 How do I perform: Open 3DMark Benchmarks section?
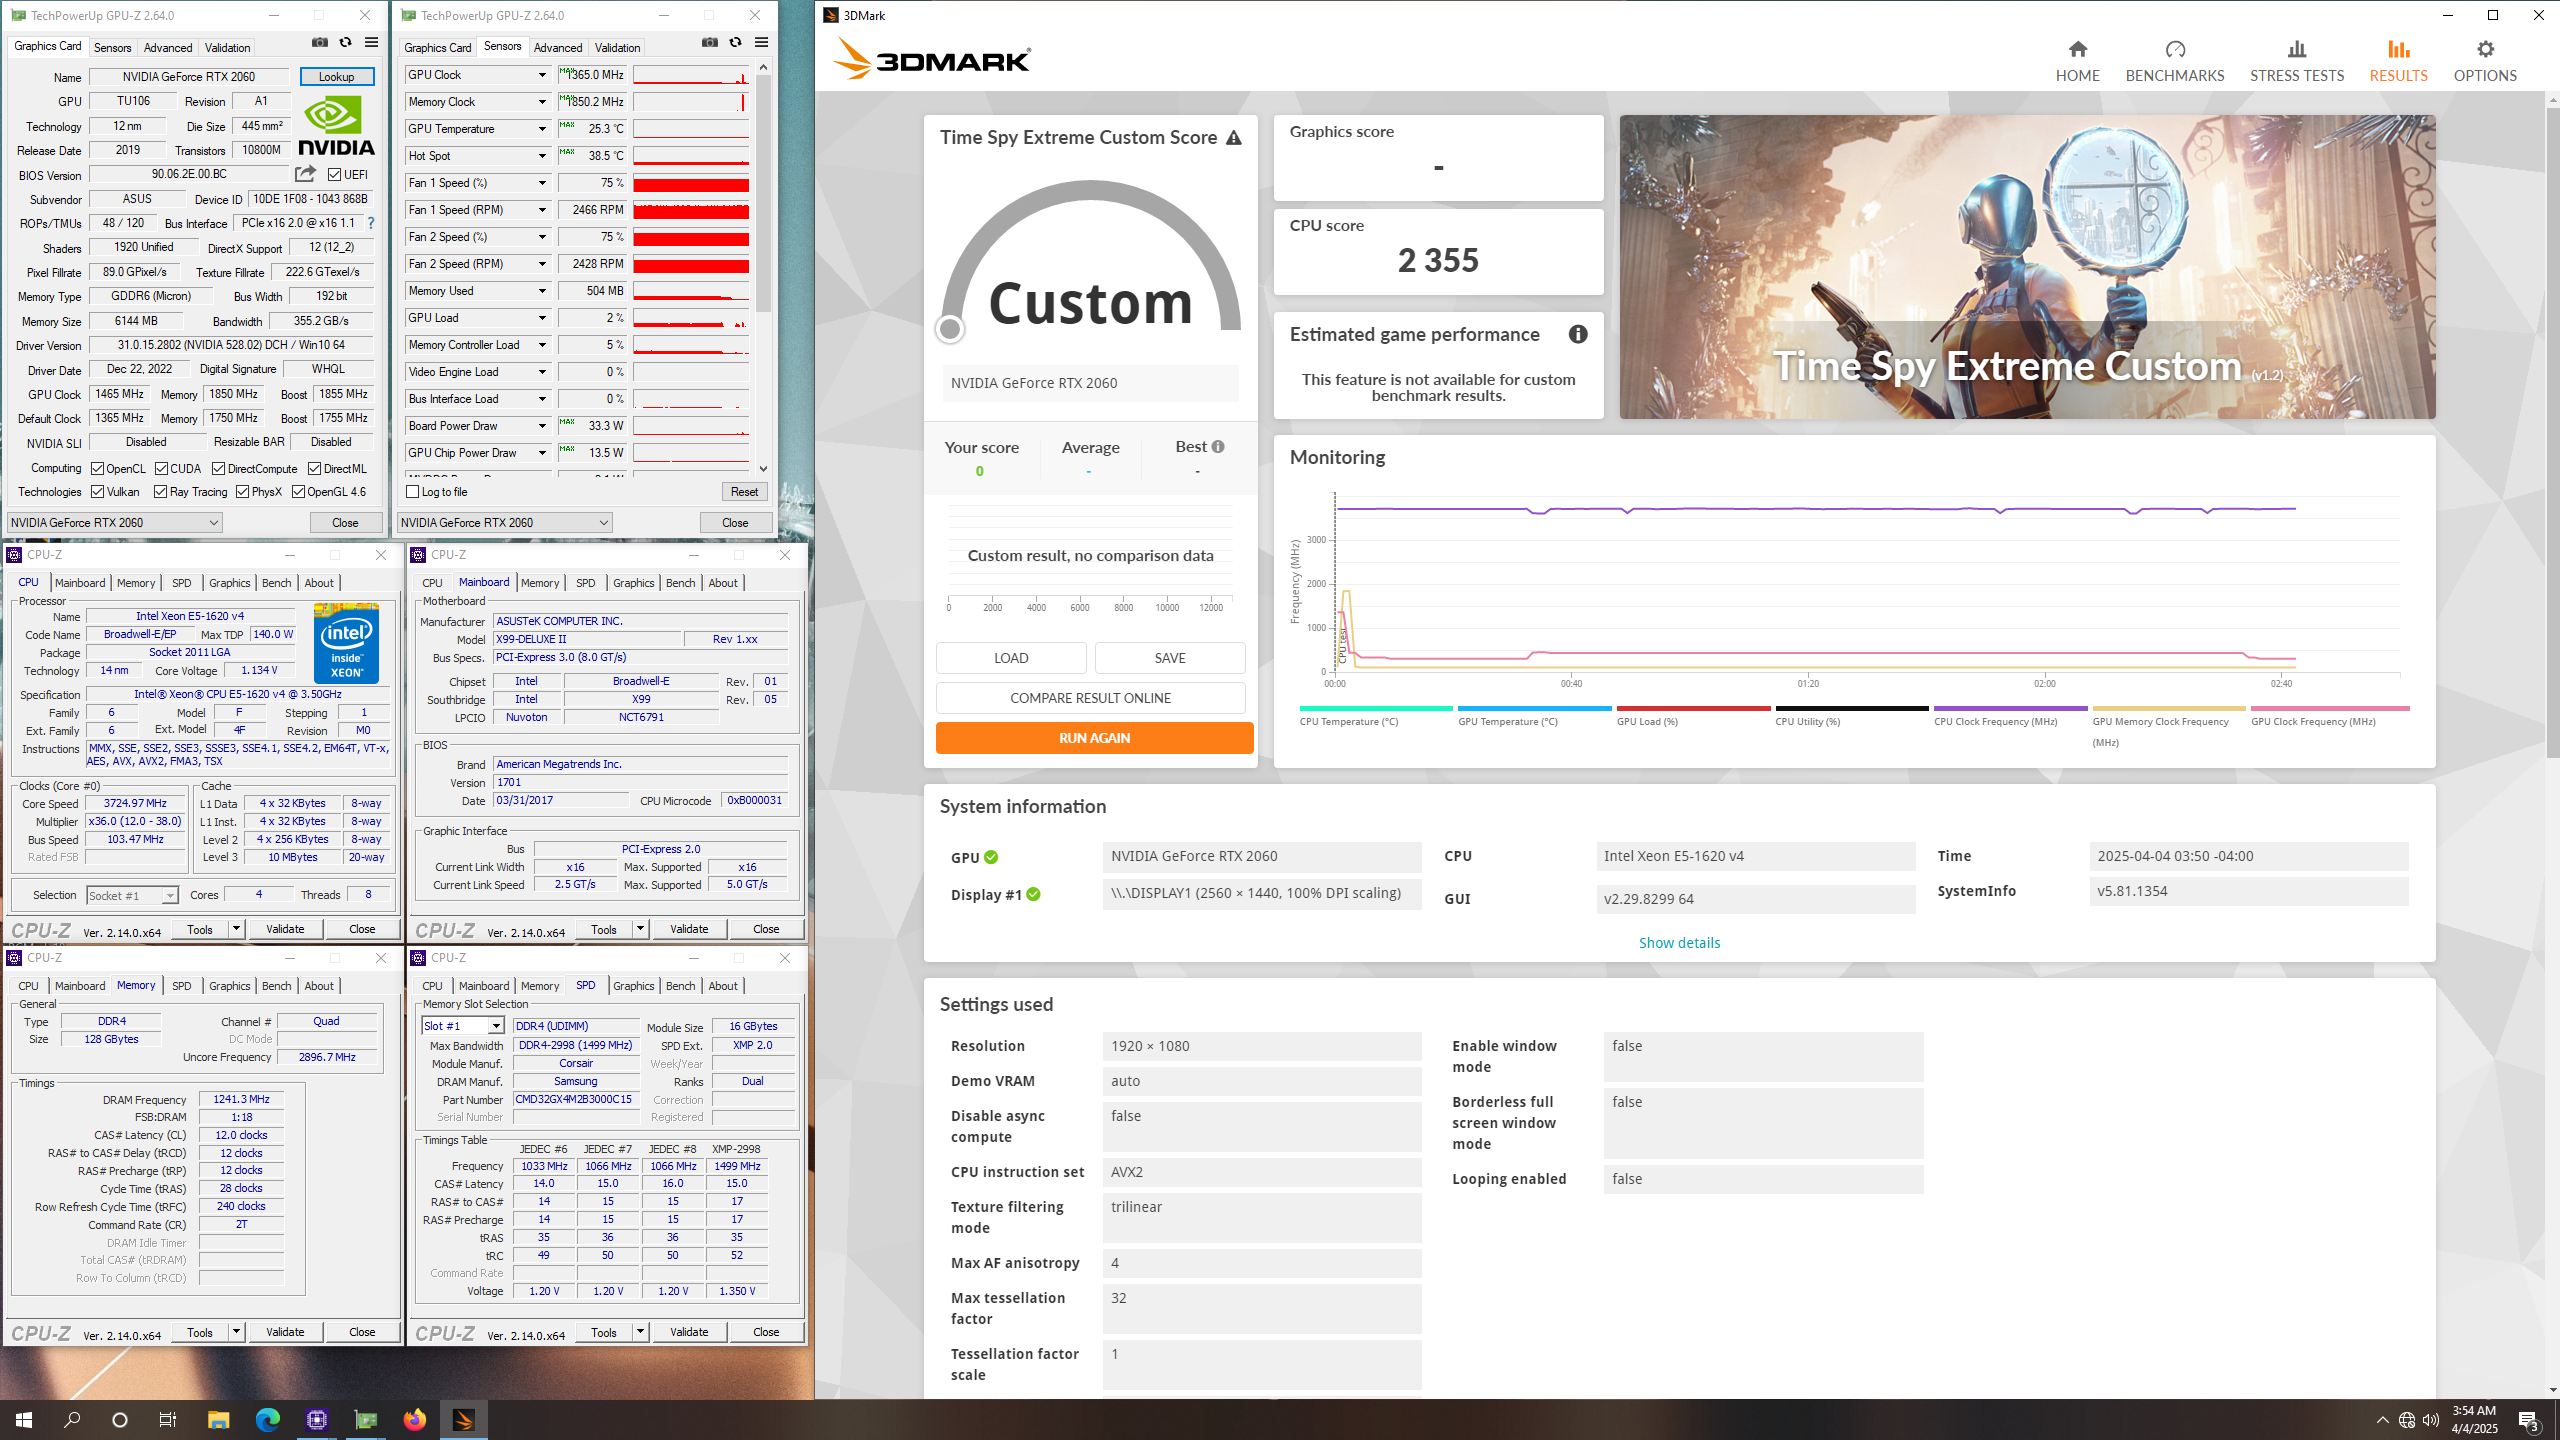coord(2175,61)
